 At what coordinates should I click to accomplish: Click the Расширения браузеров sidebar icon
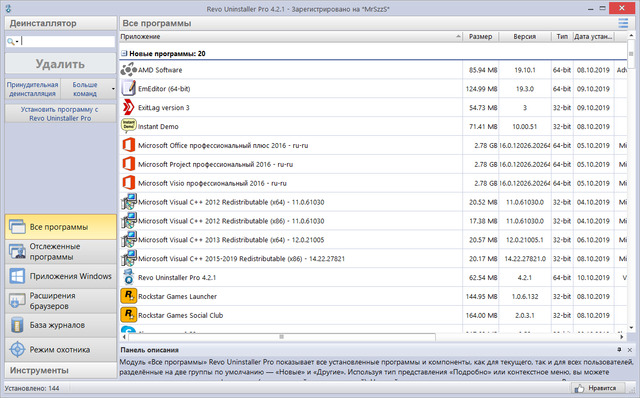click(17, 301)
